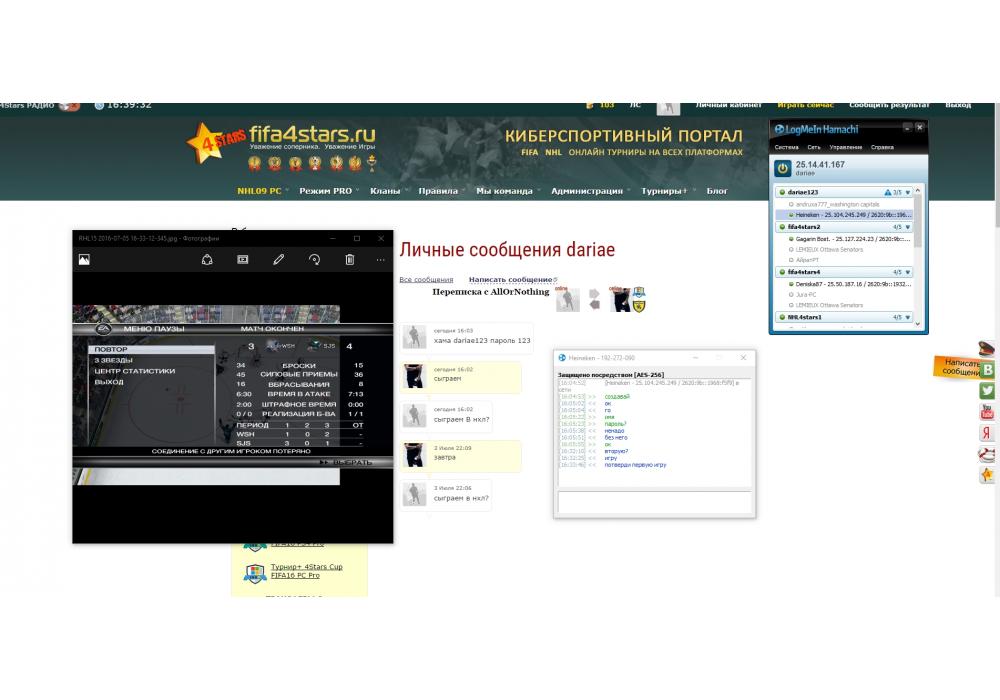The image size is (1000, 700).
Task: Click the Все сообщения link
Action: tap(426, 280)
